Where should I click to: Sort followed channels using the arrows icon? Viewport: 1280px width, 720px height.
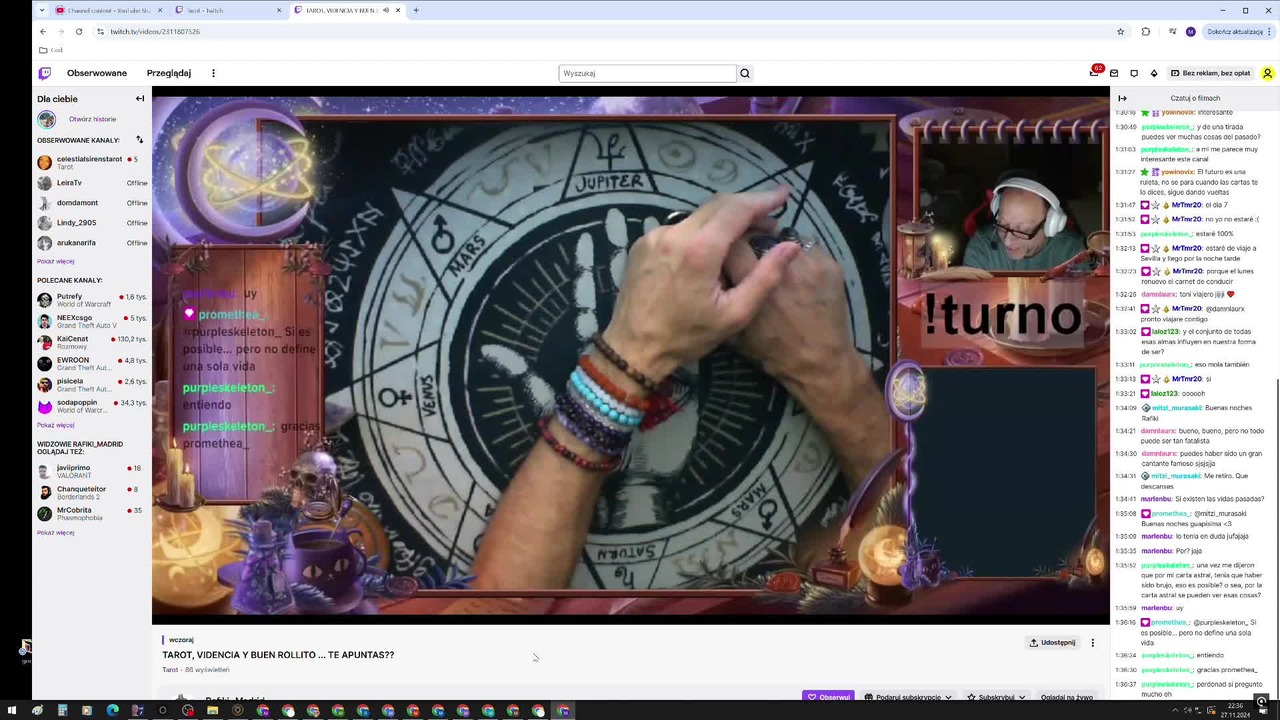click(x=140, y=140)
